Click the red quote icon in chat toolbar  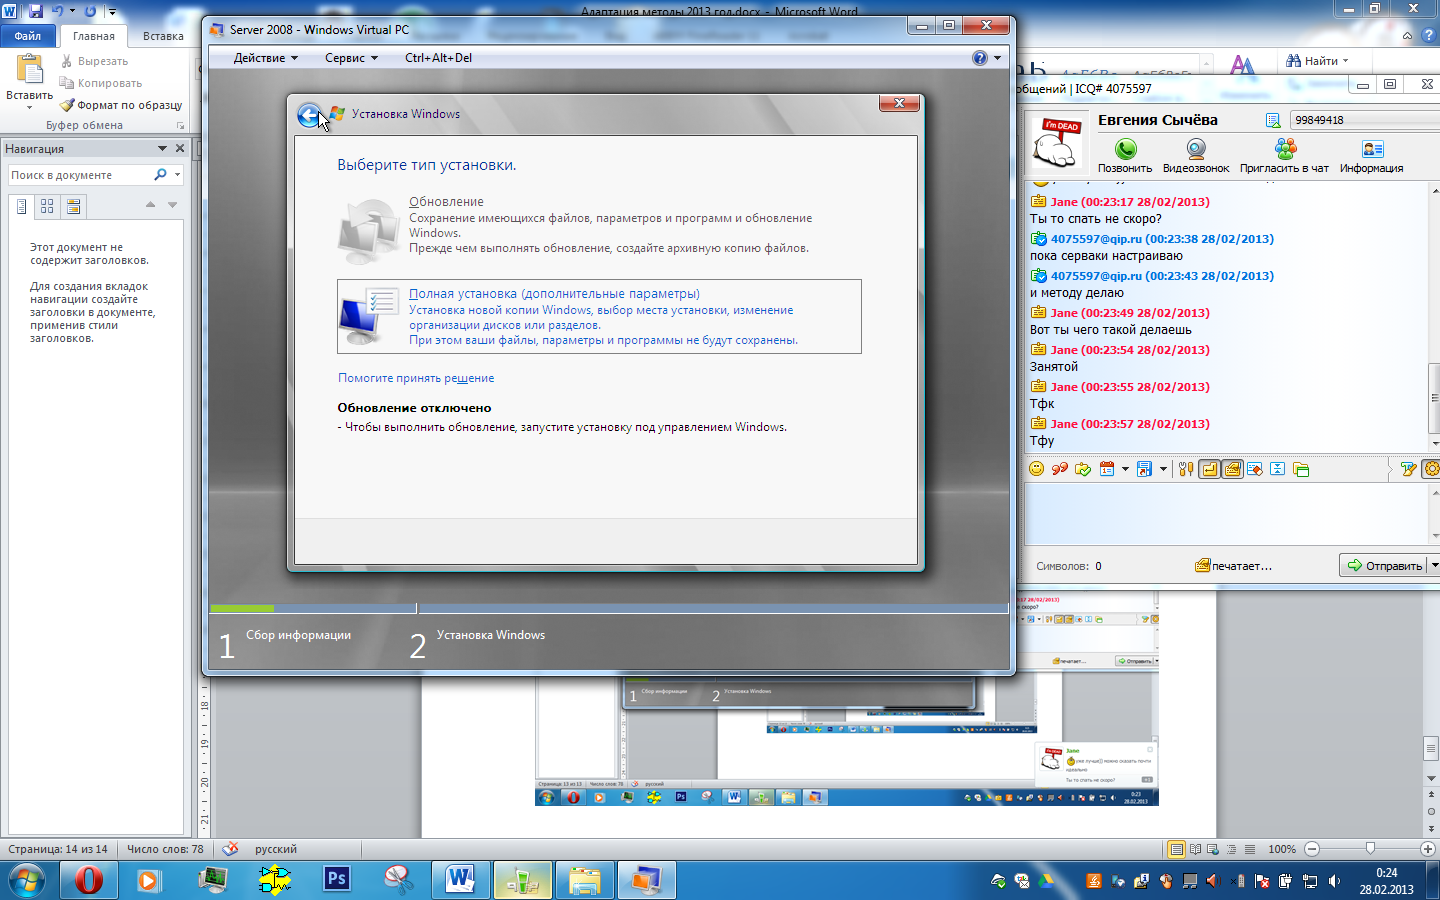(x=1059, y=469)
